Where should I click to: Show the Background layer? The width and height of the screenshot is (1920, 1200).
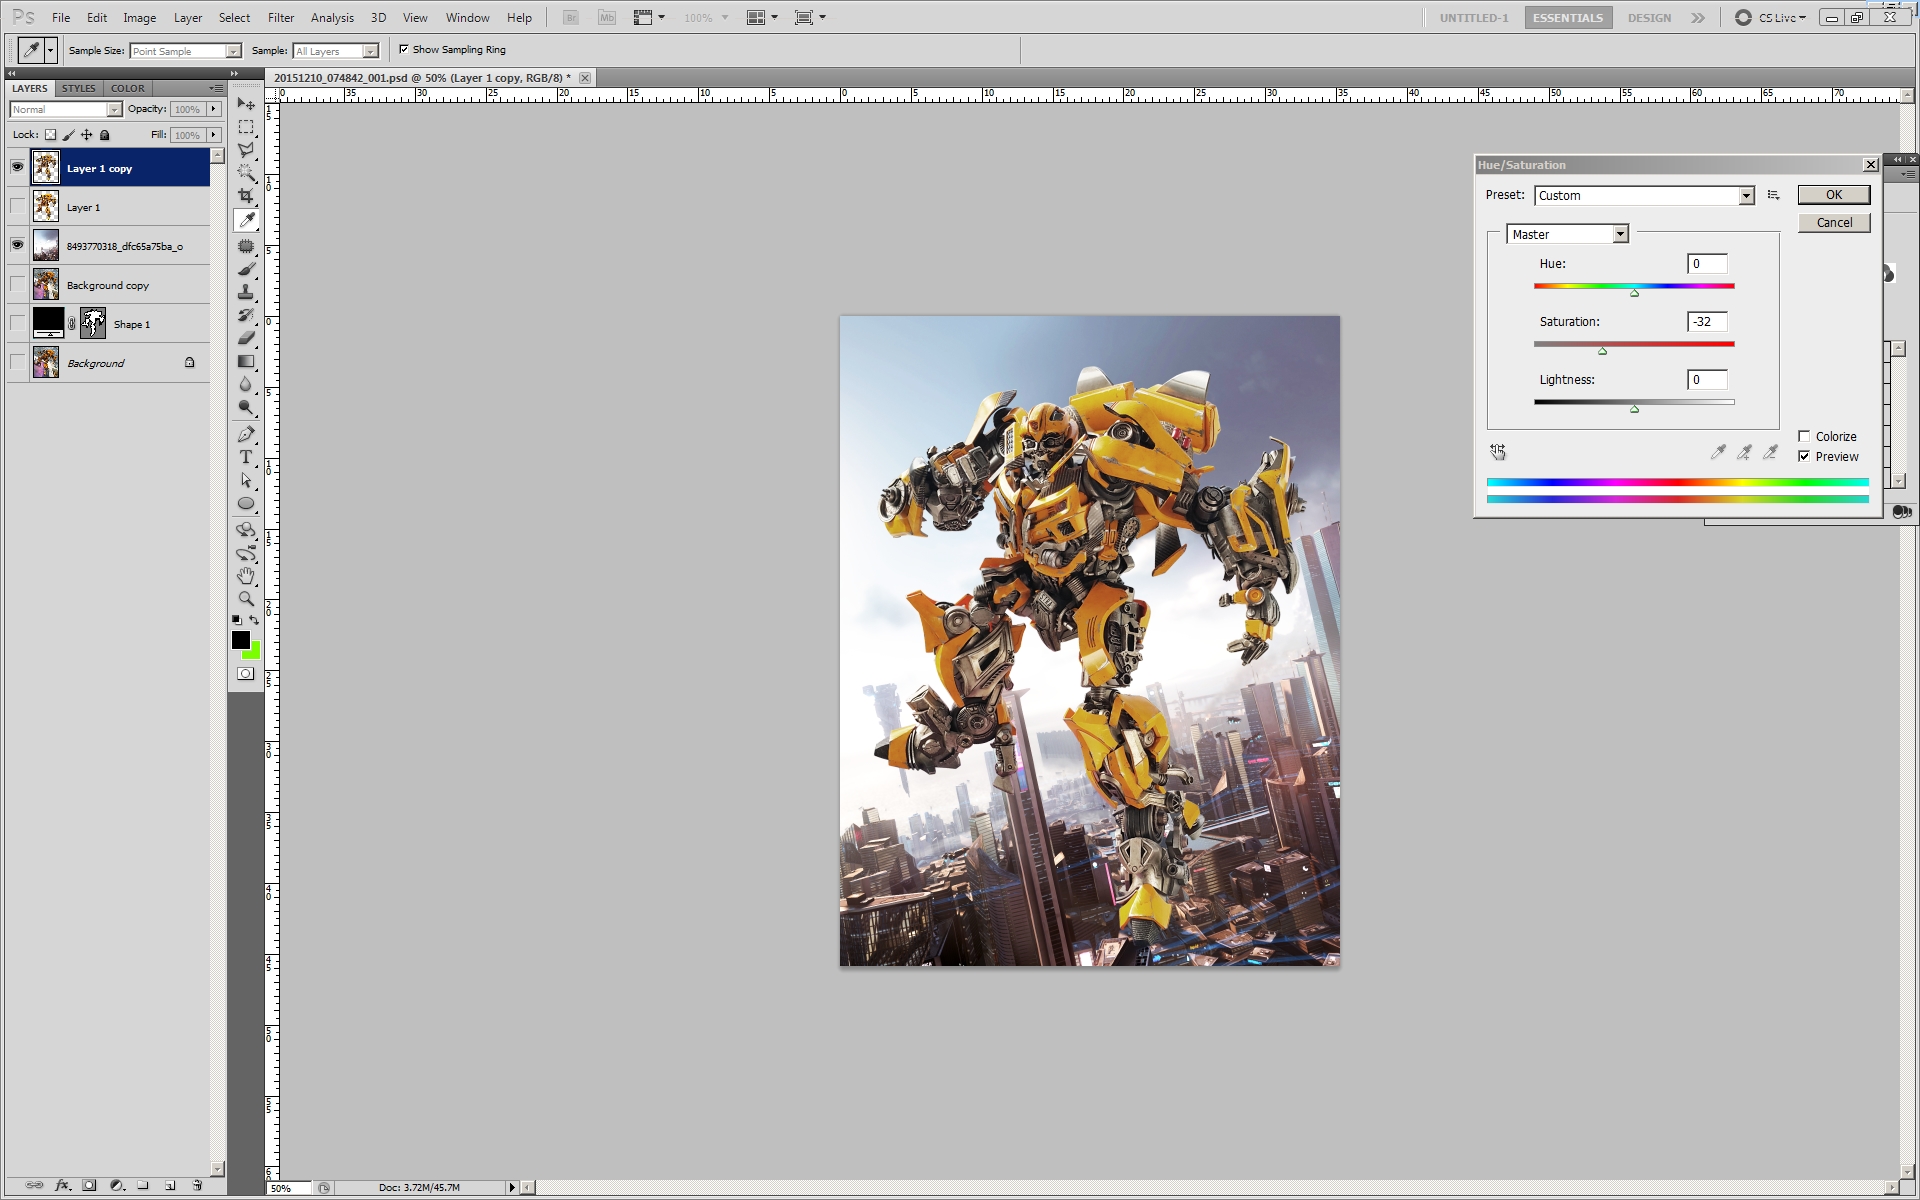point(17,362)
